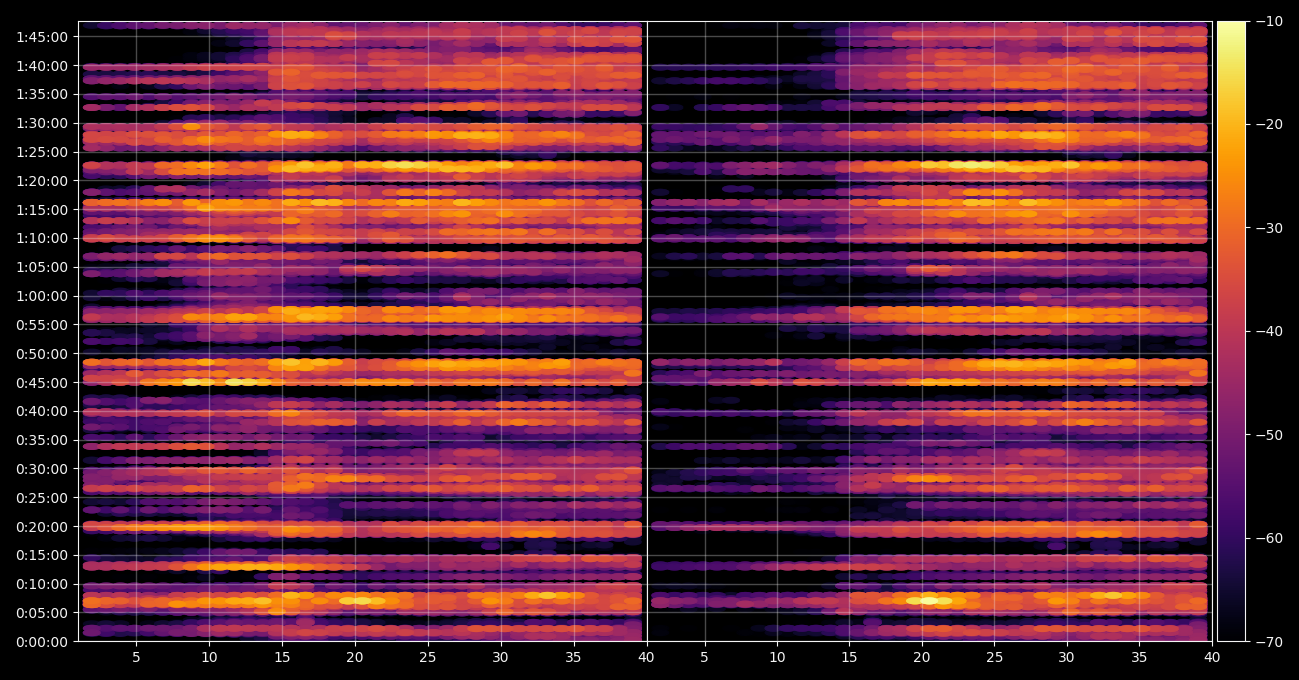Click the 1:35:00 time axis label

[x=43, y=95]
